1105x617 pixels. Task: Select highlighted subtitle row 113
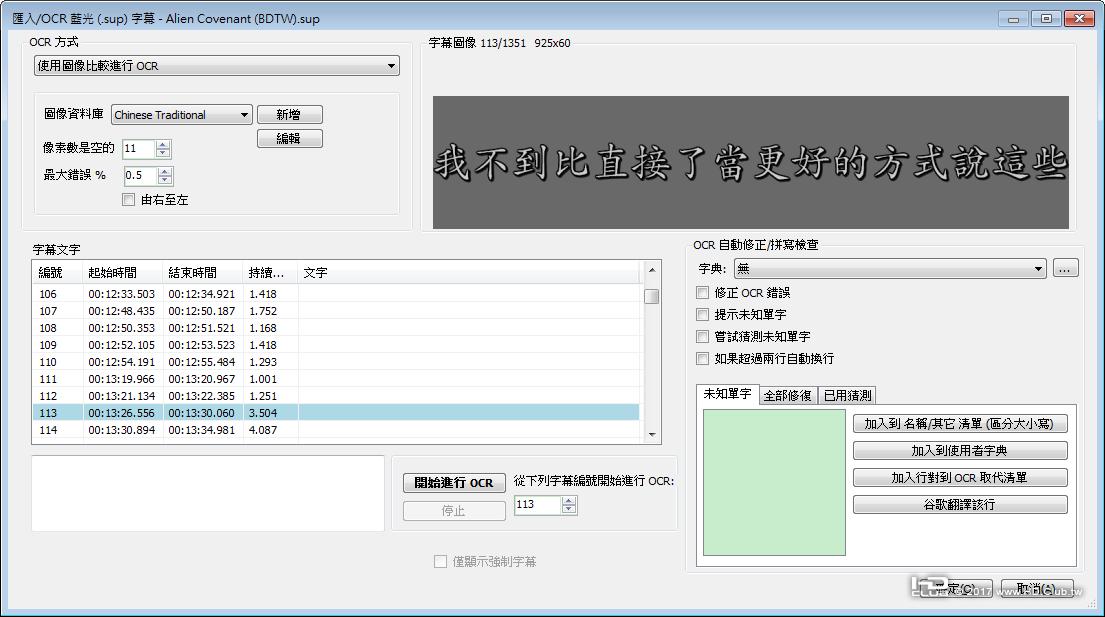[x=336, y=412]
